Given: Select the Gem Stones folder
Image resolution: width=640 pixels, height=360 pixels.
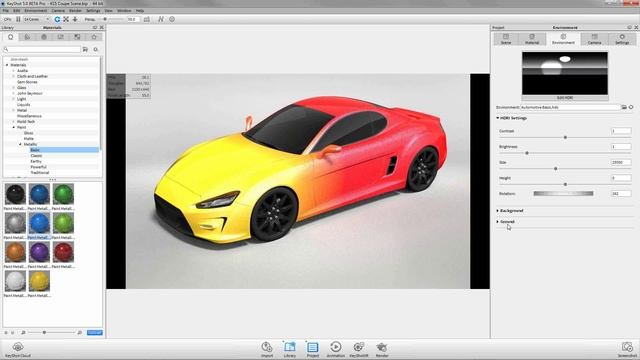Looking at the screenshot, I should pos(27,82).
